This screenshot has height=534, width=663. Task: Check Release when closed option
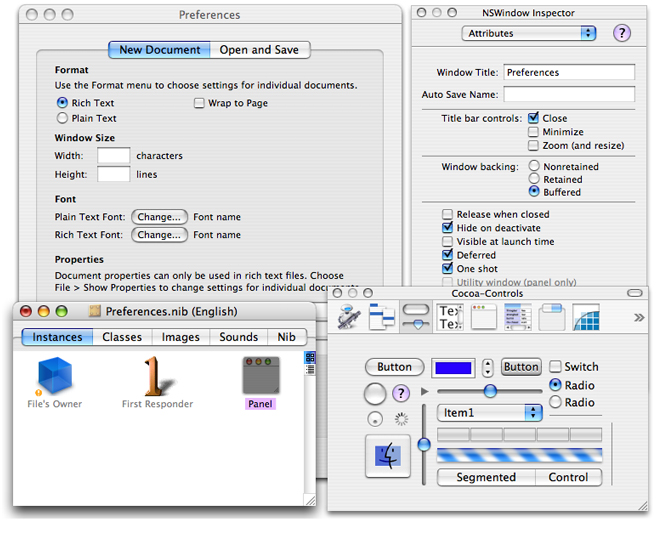point(447,214)
